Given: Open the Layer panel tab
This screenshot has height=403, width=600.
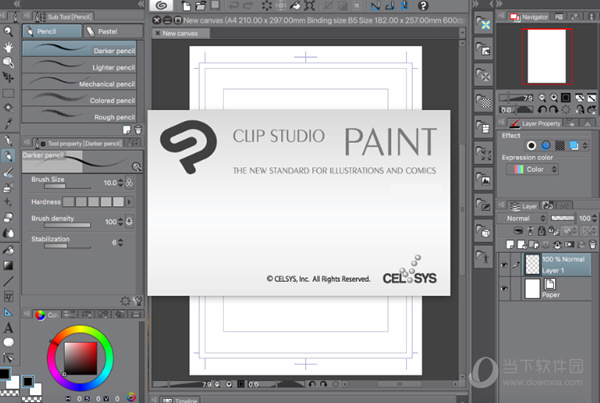Looking at the screenshot, I should (x=523, y=206).
